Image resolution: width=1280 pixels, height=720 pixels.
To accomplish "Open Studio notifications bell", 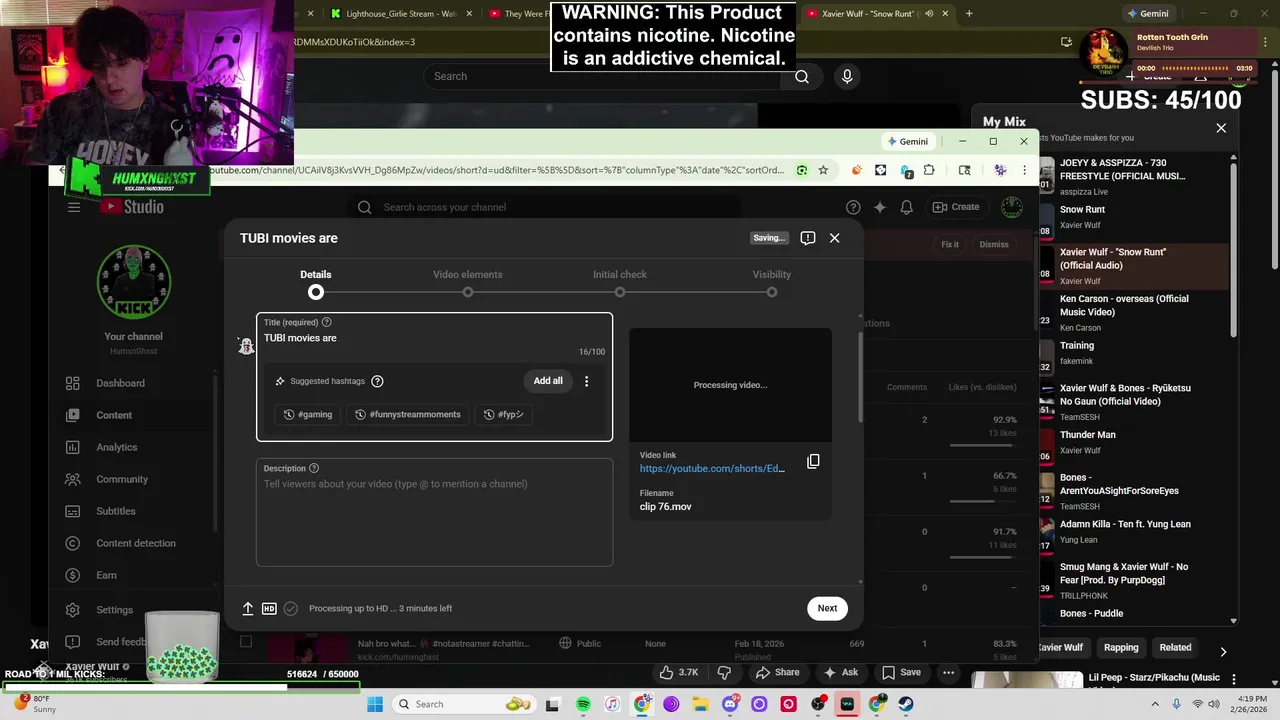I will [906, 207].
